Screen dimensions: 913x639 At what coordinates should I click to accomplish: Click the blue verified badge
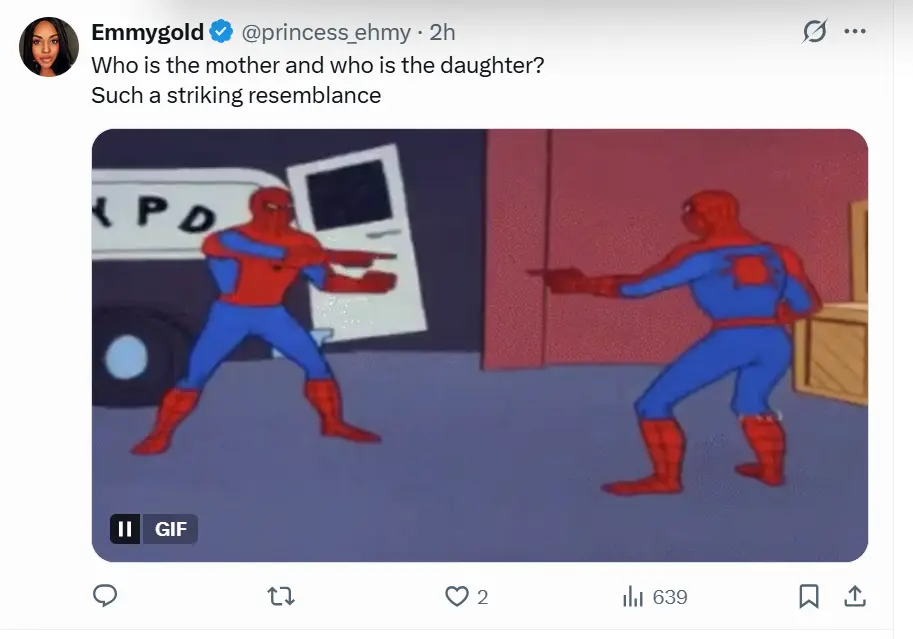click(221, 31)
